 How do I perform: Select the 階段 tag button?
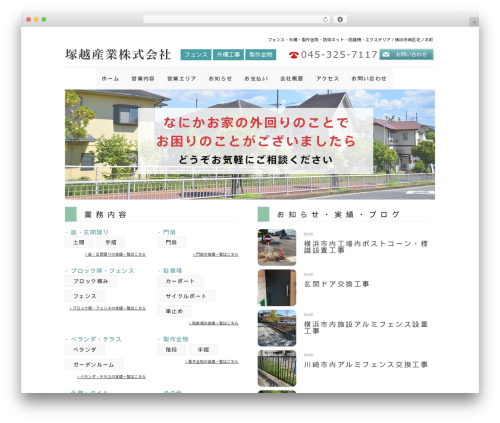click(x=171, y=350)
